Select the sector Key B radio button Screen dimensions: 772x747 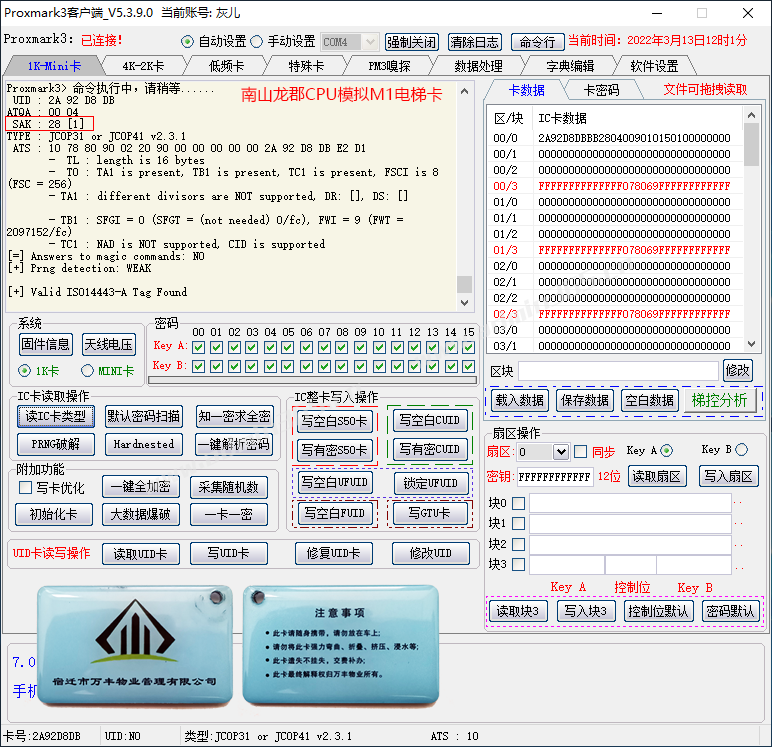pos(741,450)
